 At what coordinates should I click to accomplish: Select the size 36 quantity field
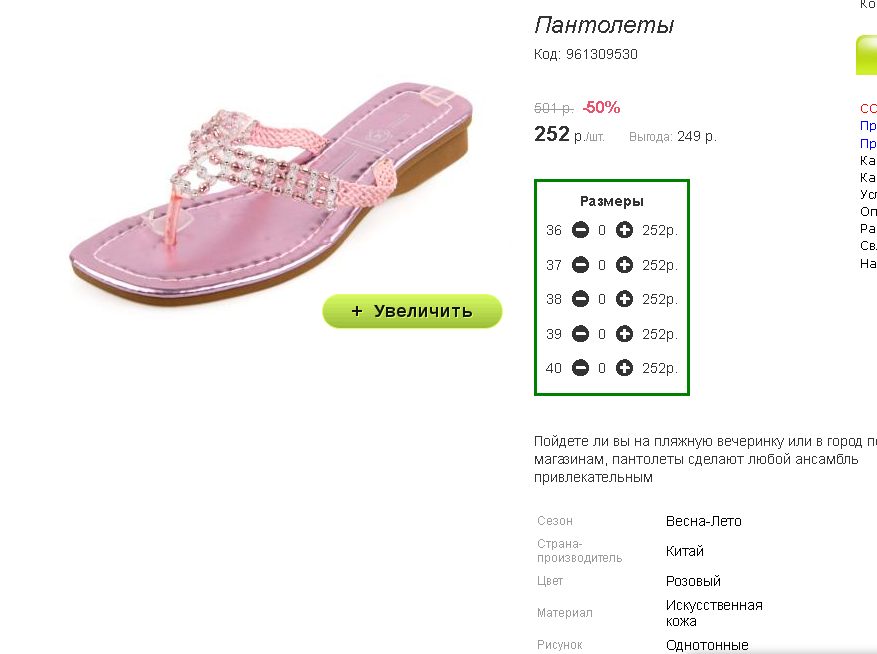(x=602, y=230)
